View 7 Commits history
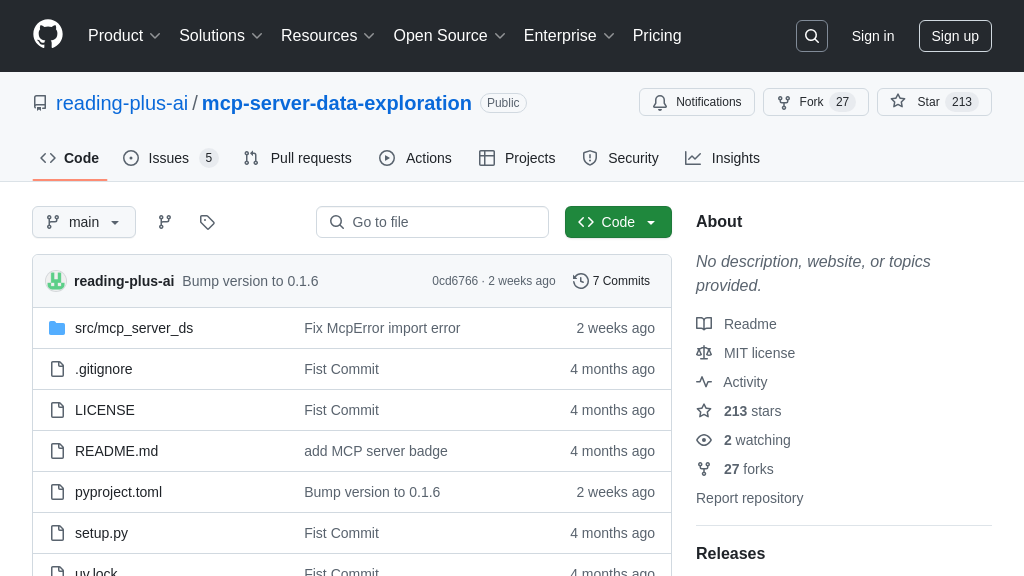The image size is (1024, 576). tap(611, 281)
